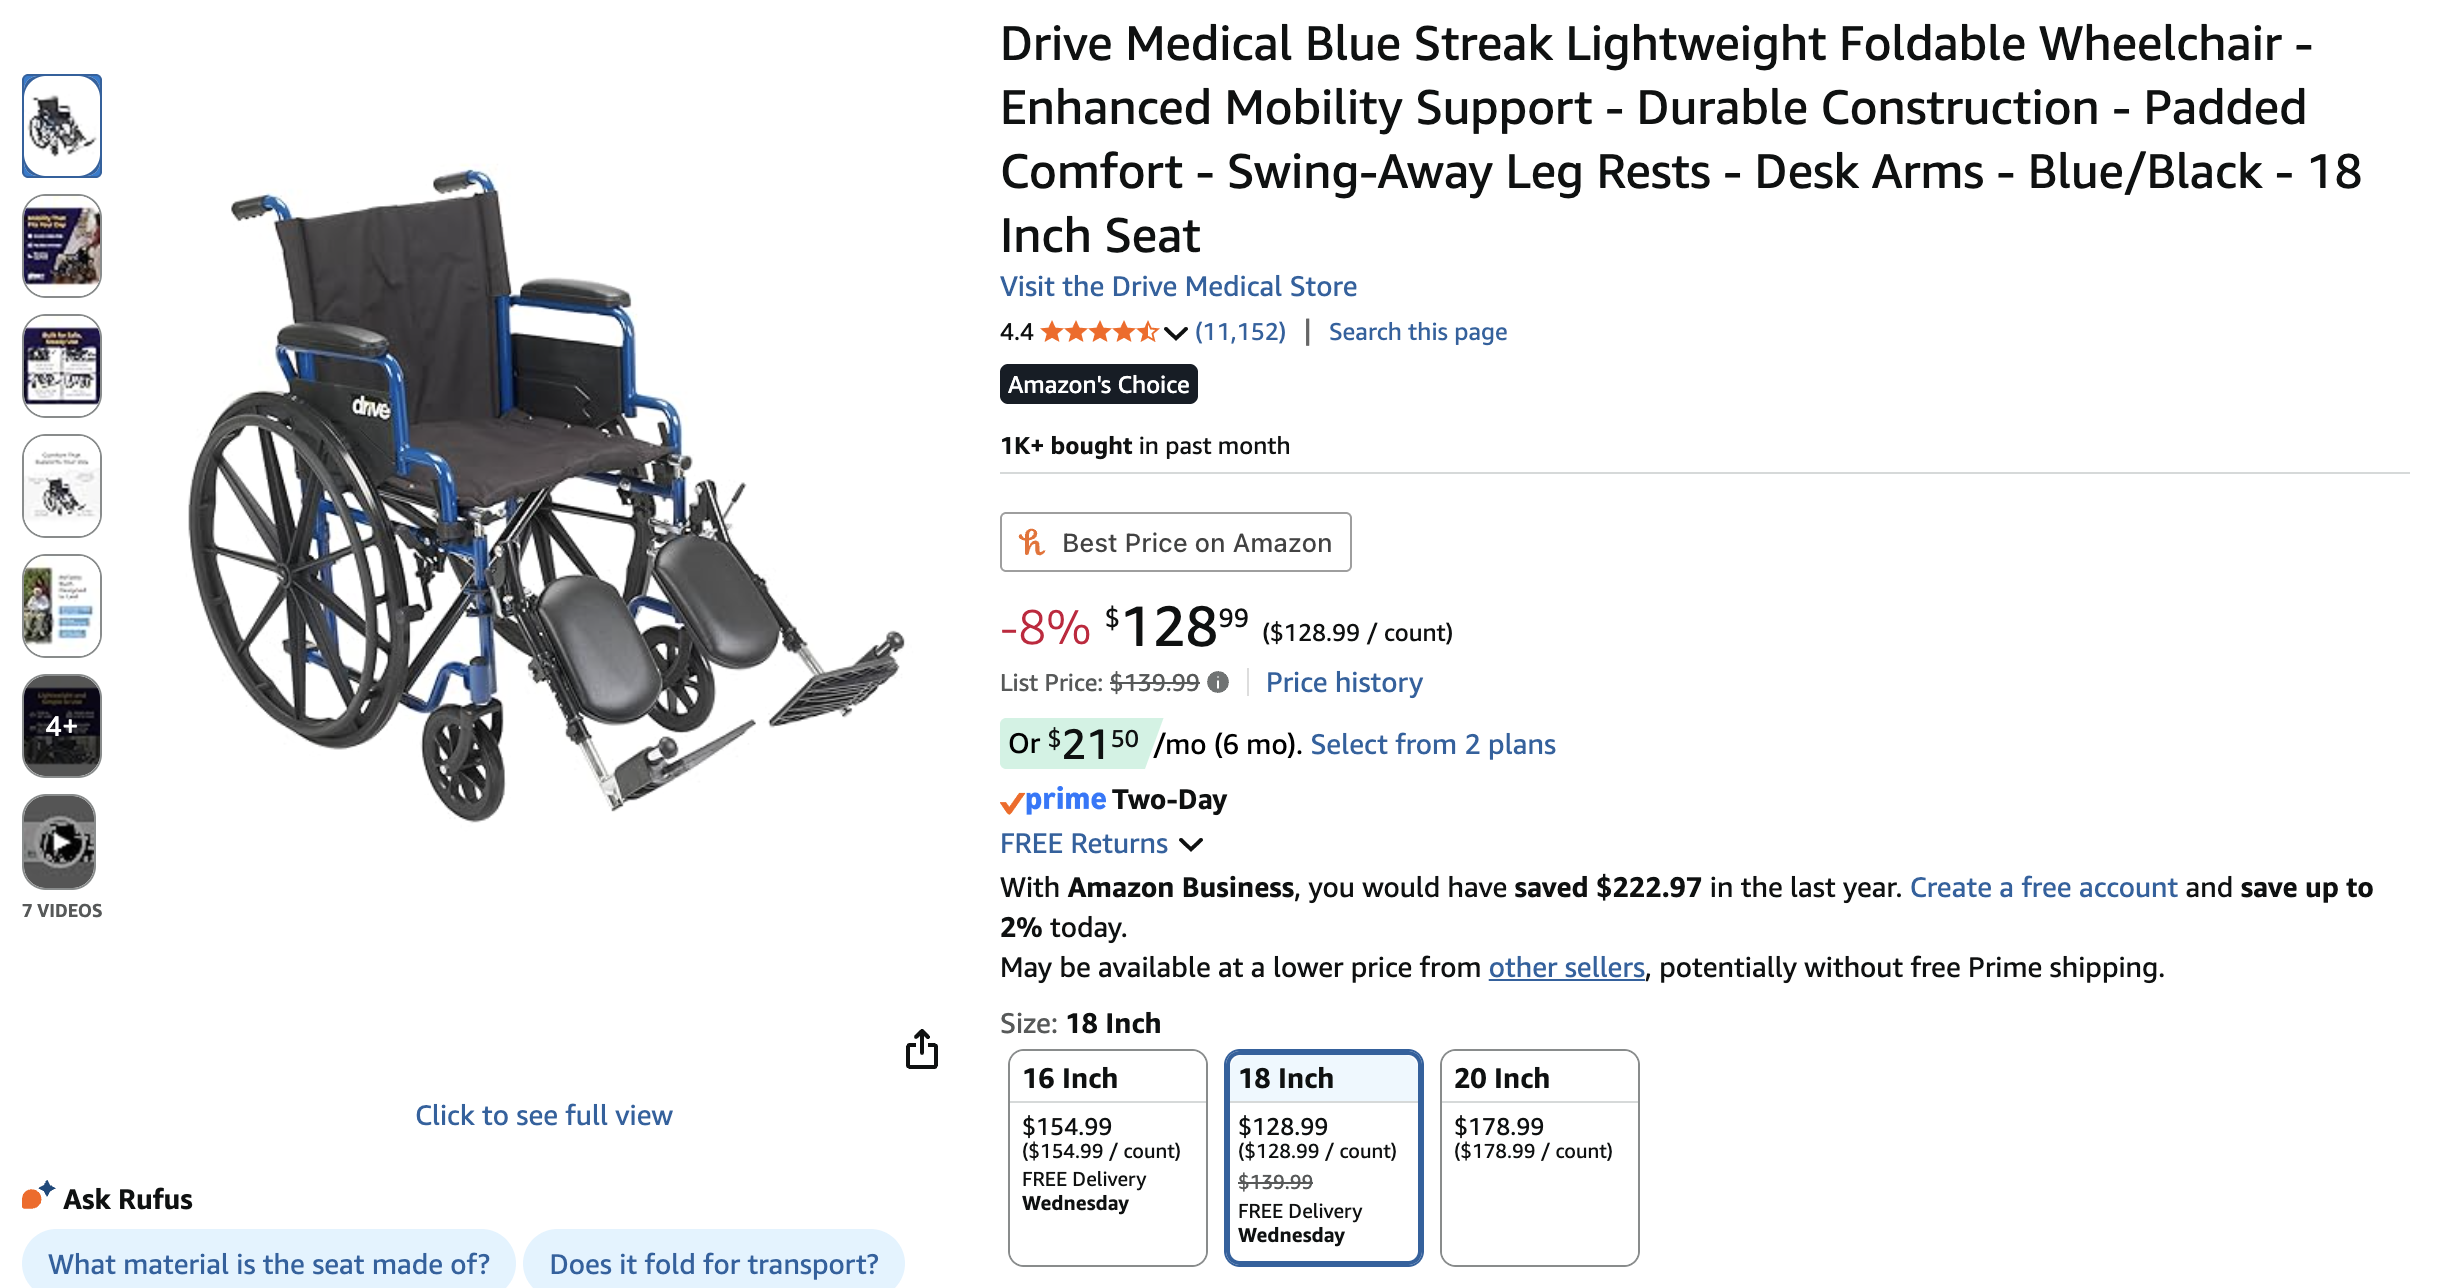Open the Amazon's Choice badge

point(1098,384)
